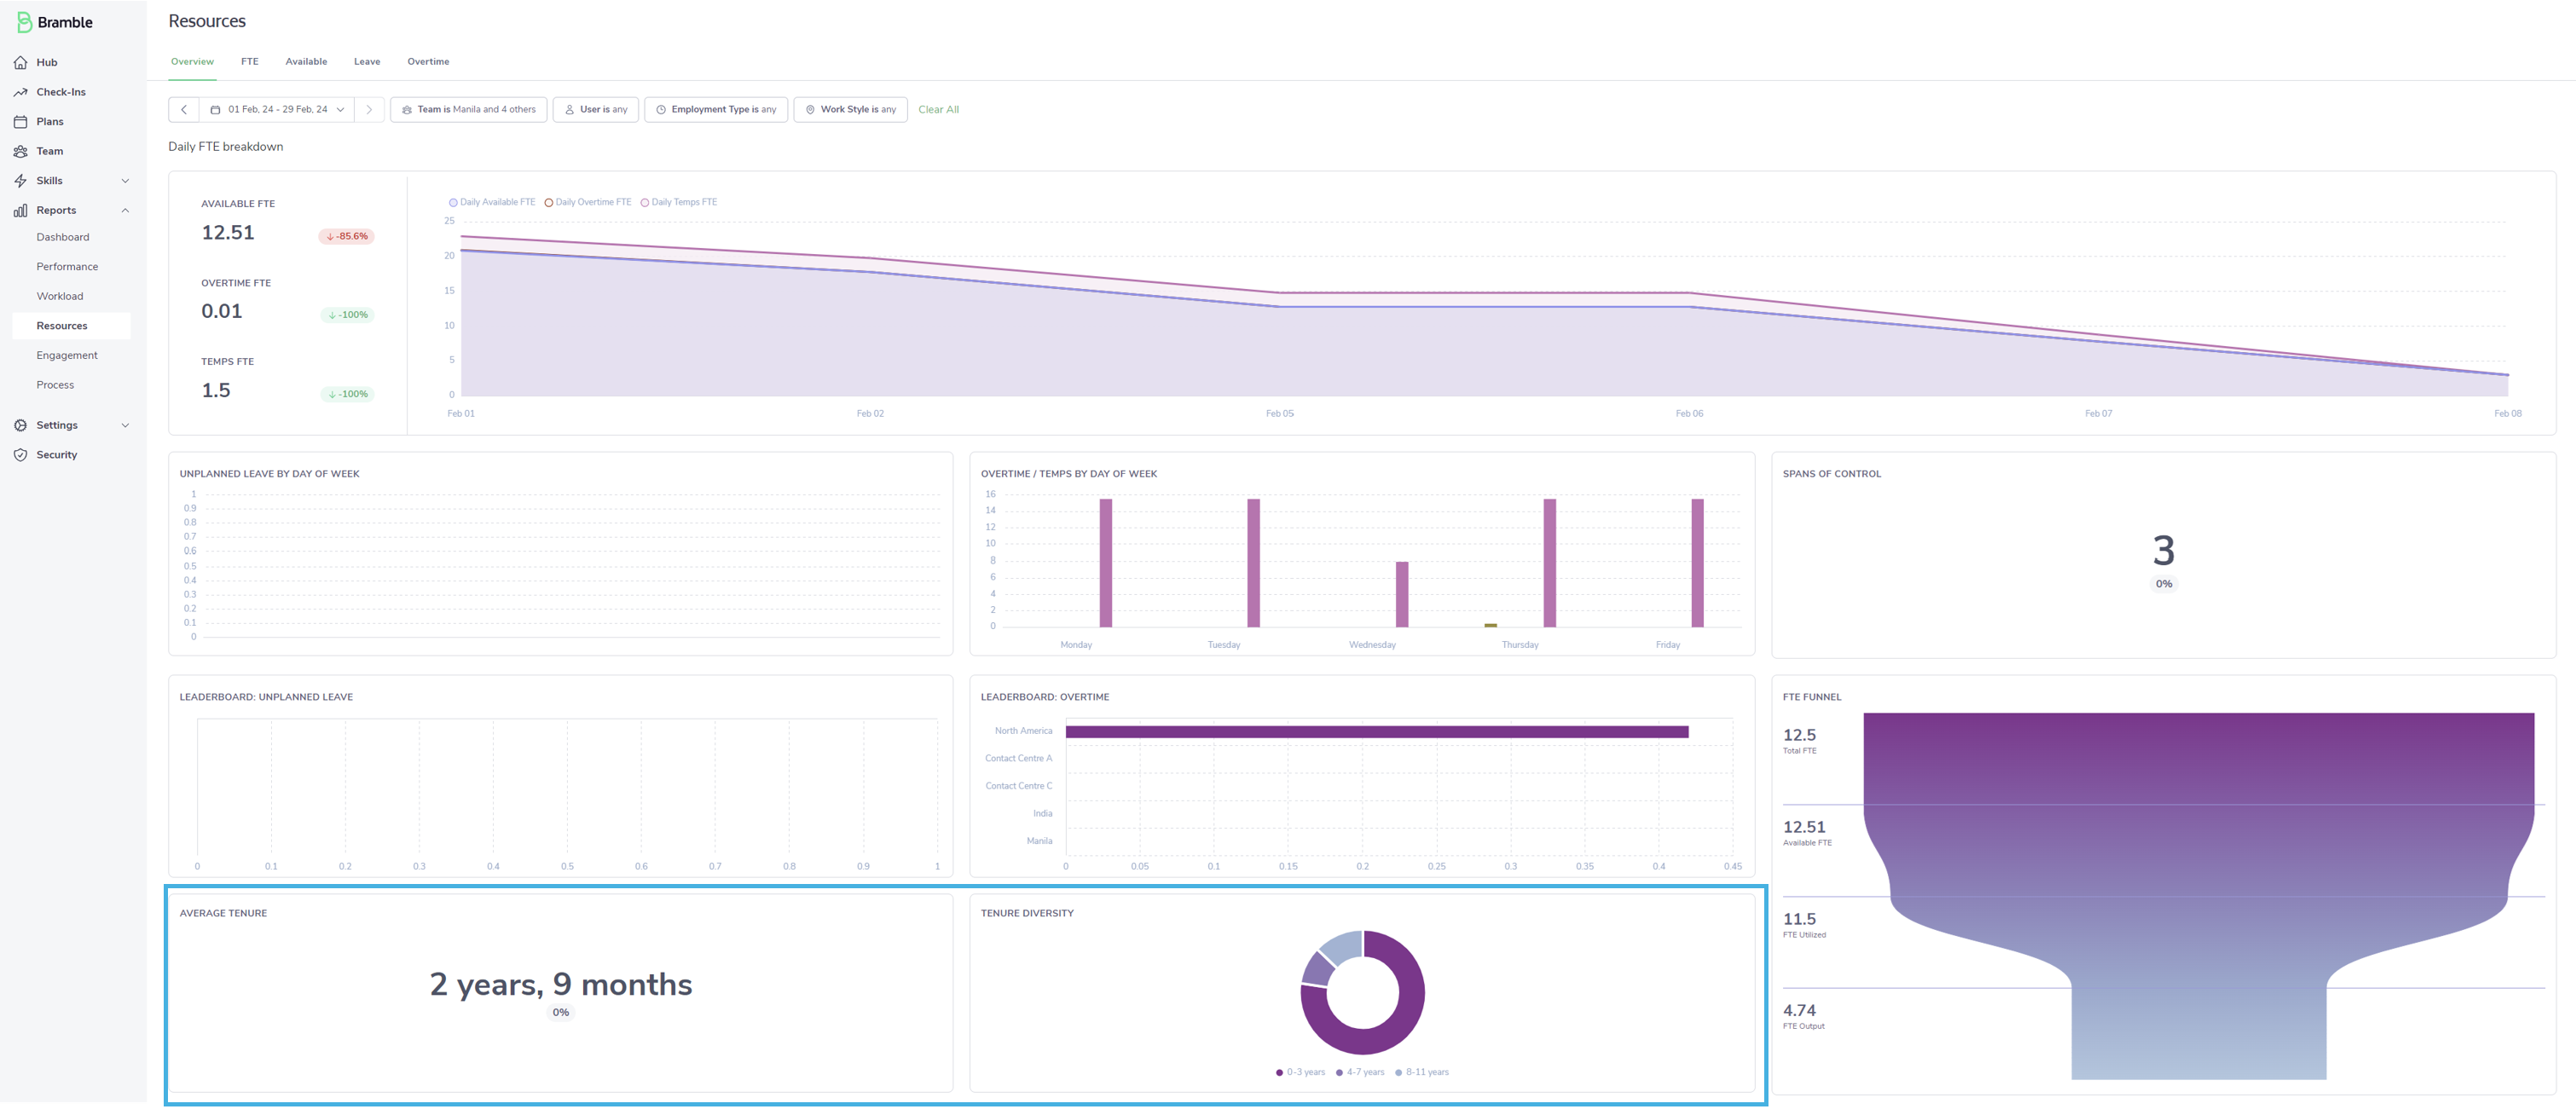The width and height of the screenshot is (2576, 1115).
Task: Open the Employment Type filter button
Action: click(x=716, y=110)
